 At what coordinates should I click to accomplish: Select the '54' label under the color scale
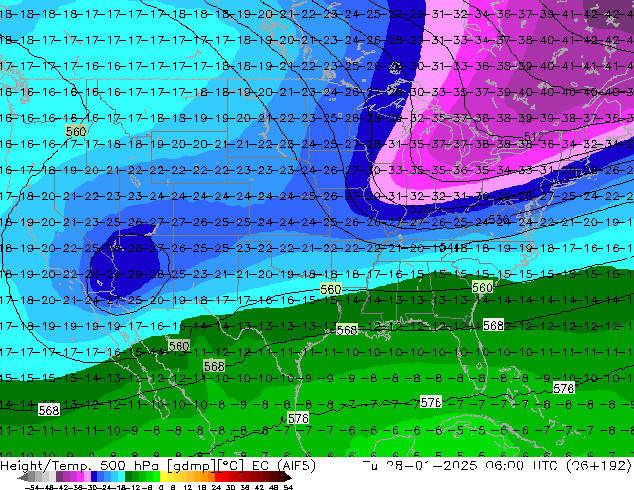pos(288,487)
